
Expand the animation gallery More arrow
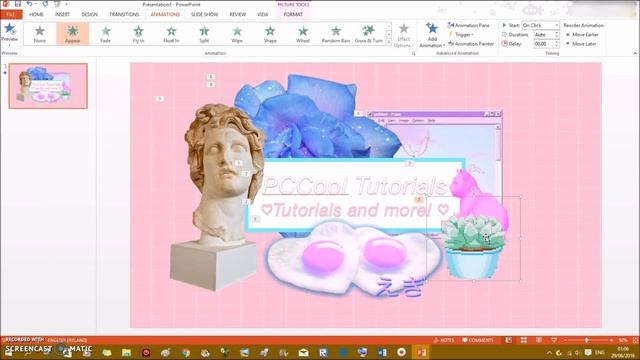coord(389,42)
